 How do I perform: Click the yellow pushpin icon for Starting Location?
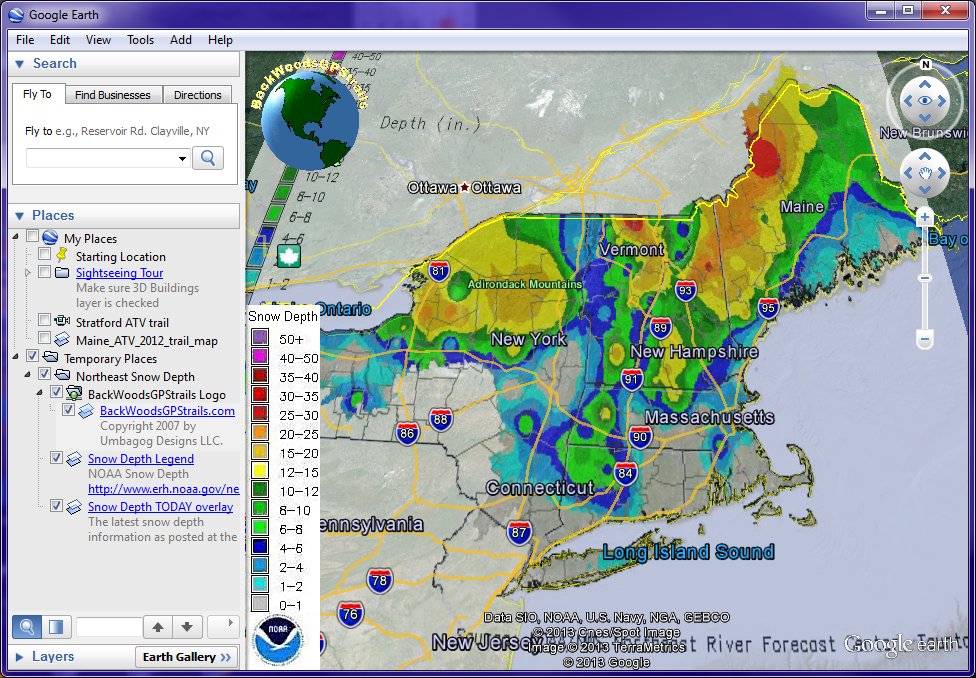point(62,255)
